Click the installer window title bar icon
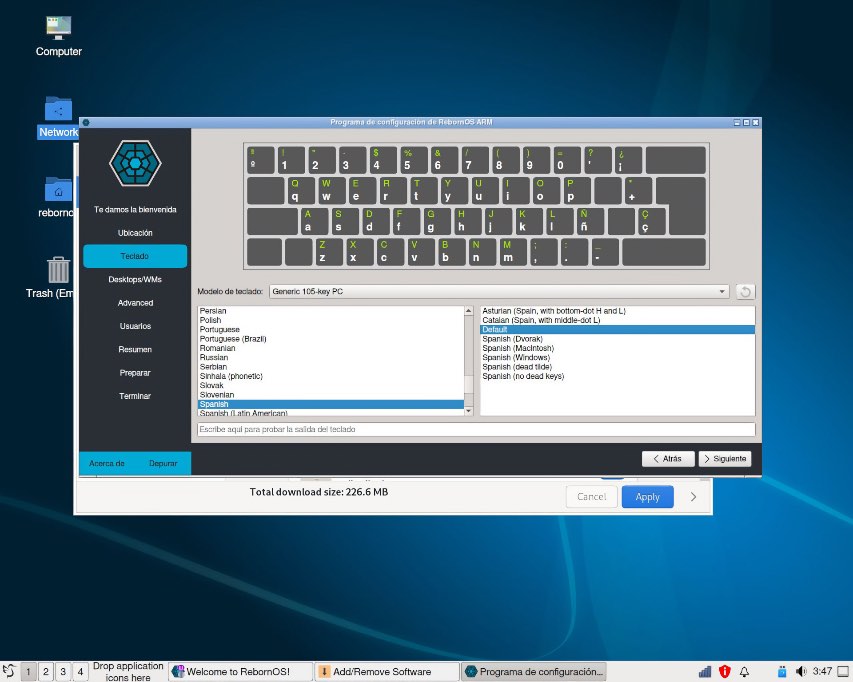The height and width of the screenshot is (682, 853). (x=86, y=122)
